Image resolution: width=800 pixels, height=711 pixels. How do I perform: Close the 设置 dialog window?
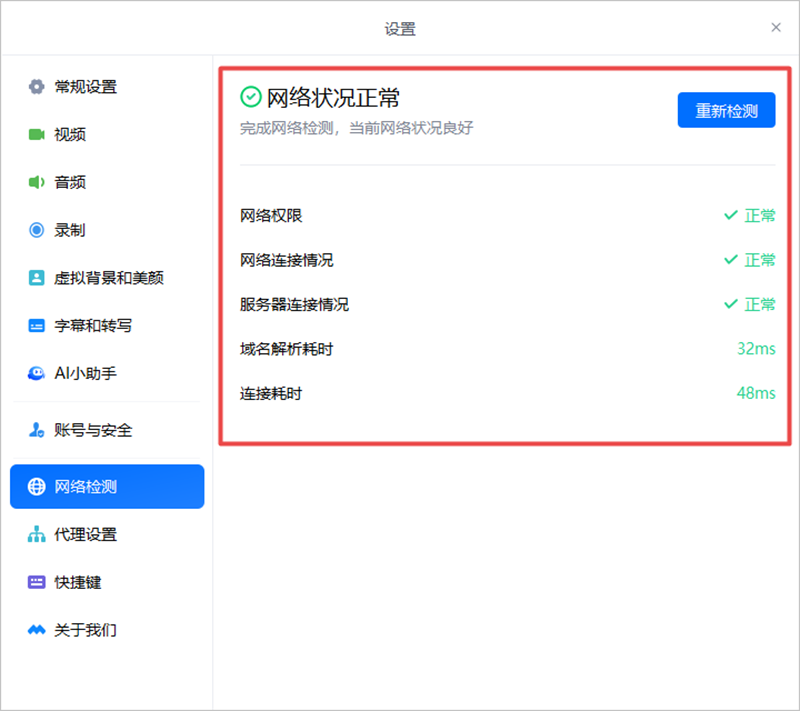(x=776, y=28)
